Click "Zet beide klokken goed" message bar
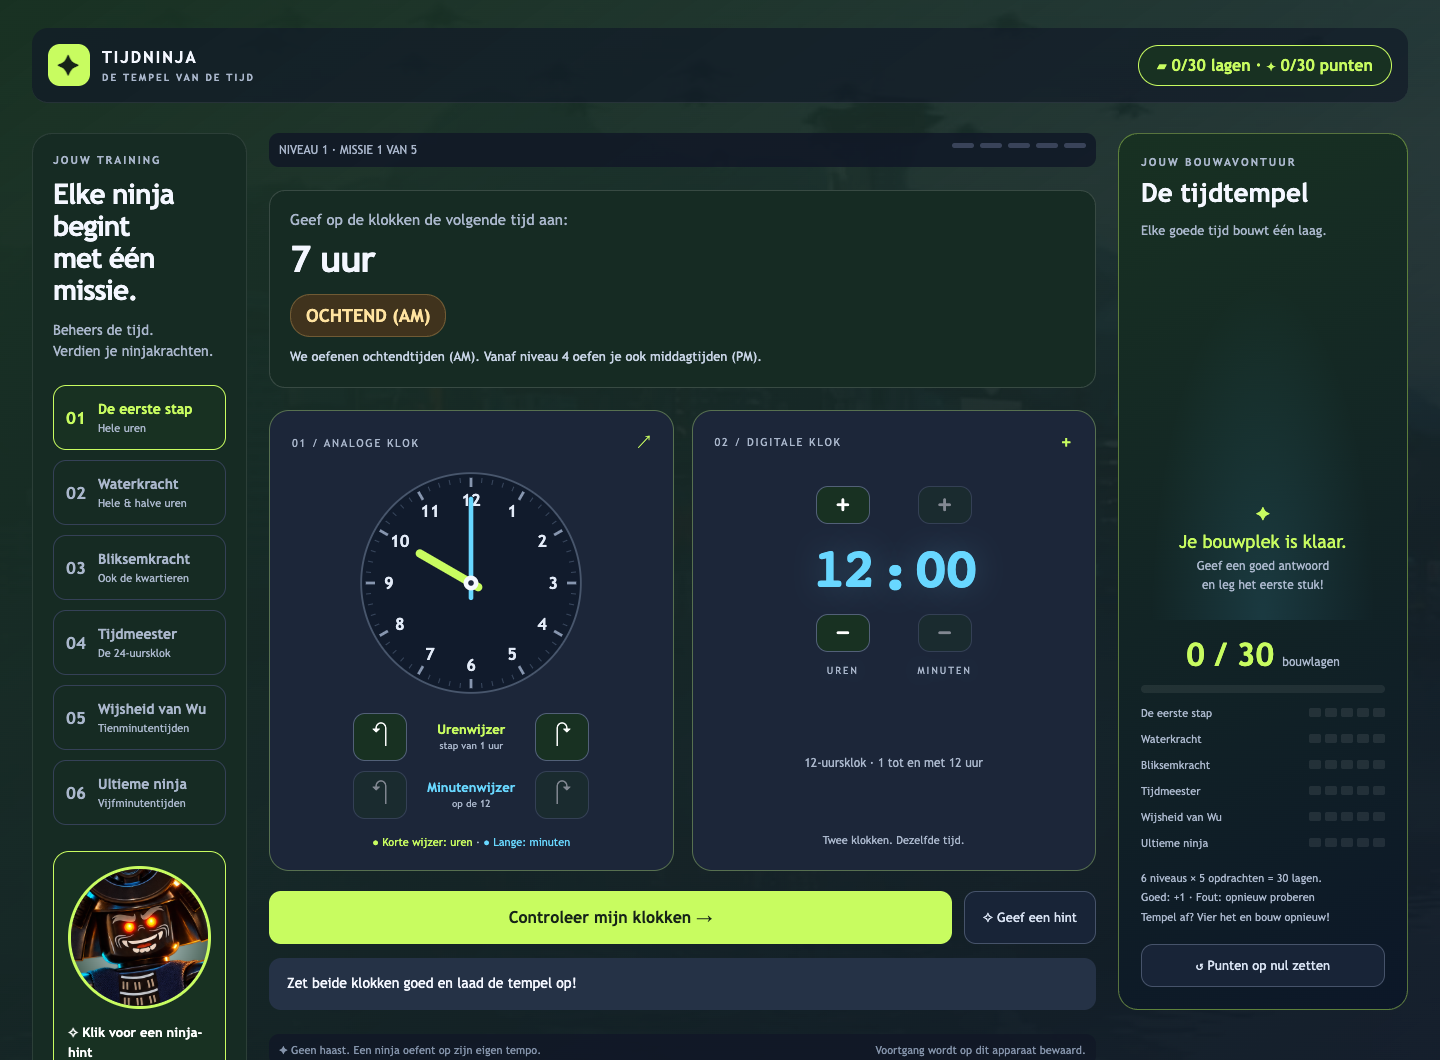The image size is (1440, 1060). pos(682,984)
